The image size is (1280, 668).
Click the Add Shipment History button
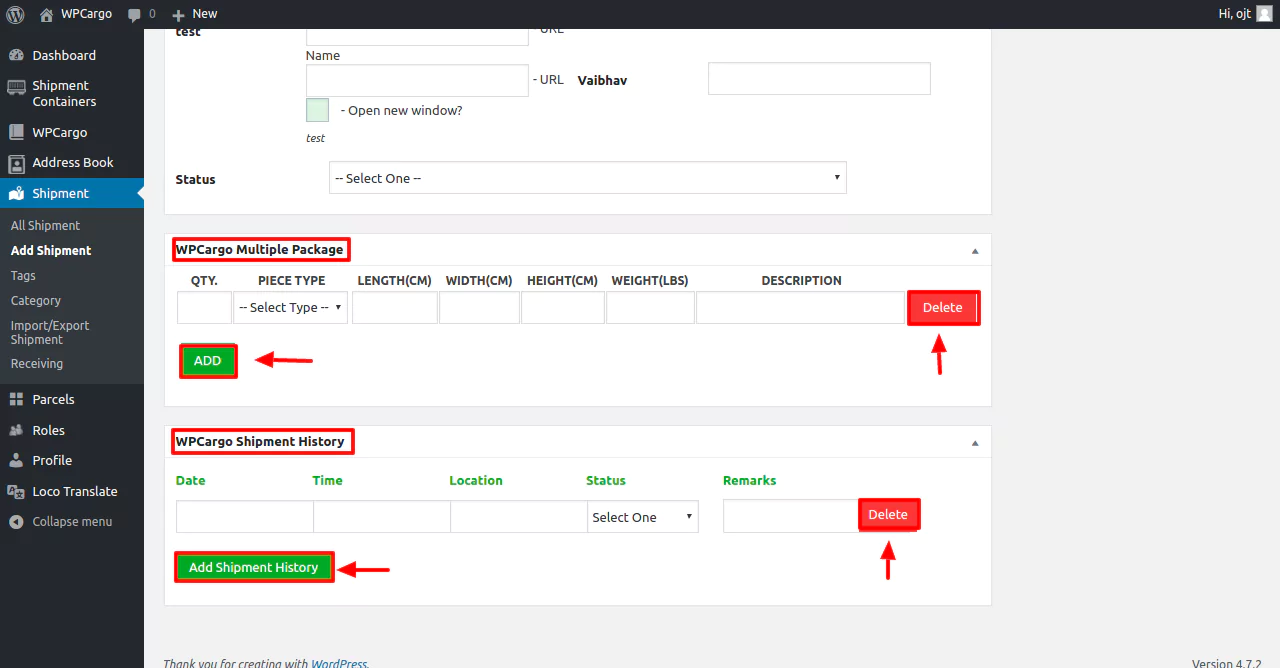pos(254,567)
